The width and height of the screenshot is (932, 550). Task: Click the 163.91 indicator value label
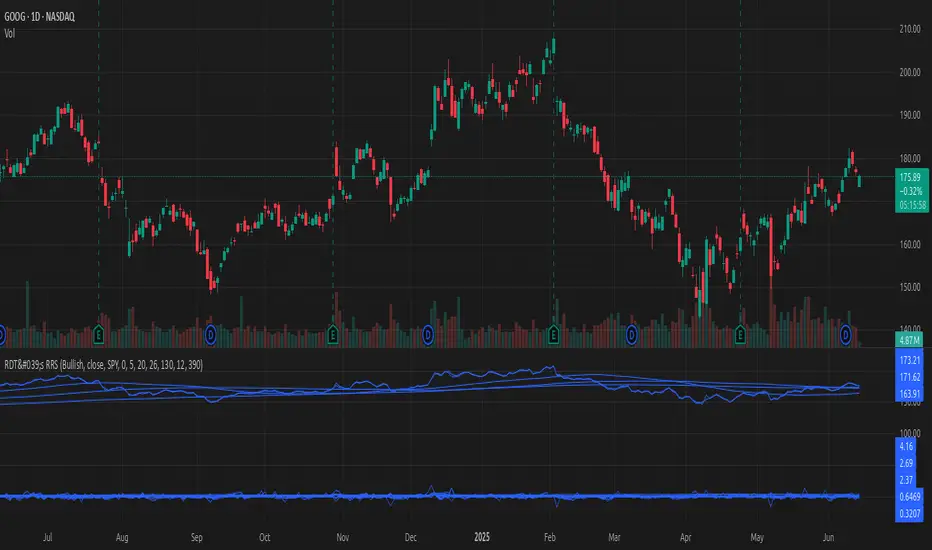click(910, 394)
